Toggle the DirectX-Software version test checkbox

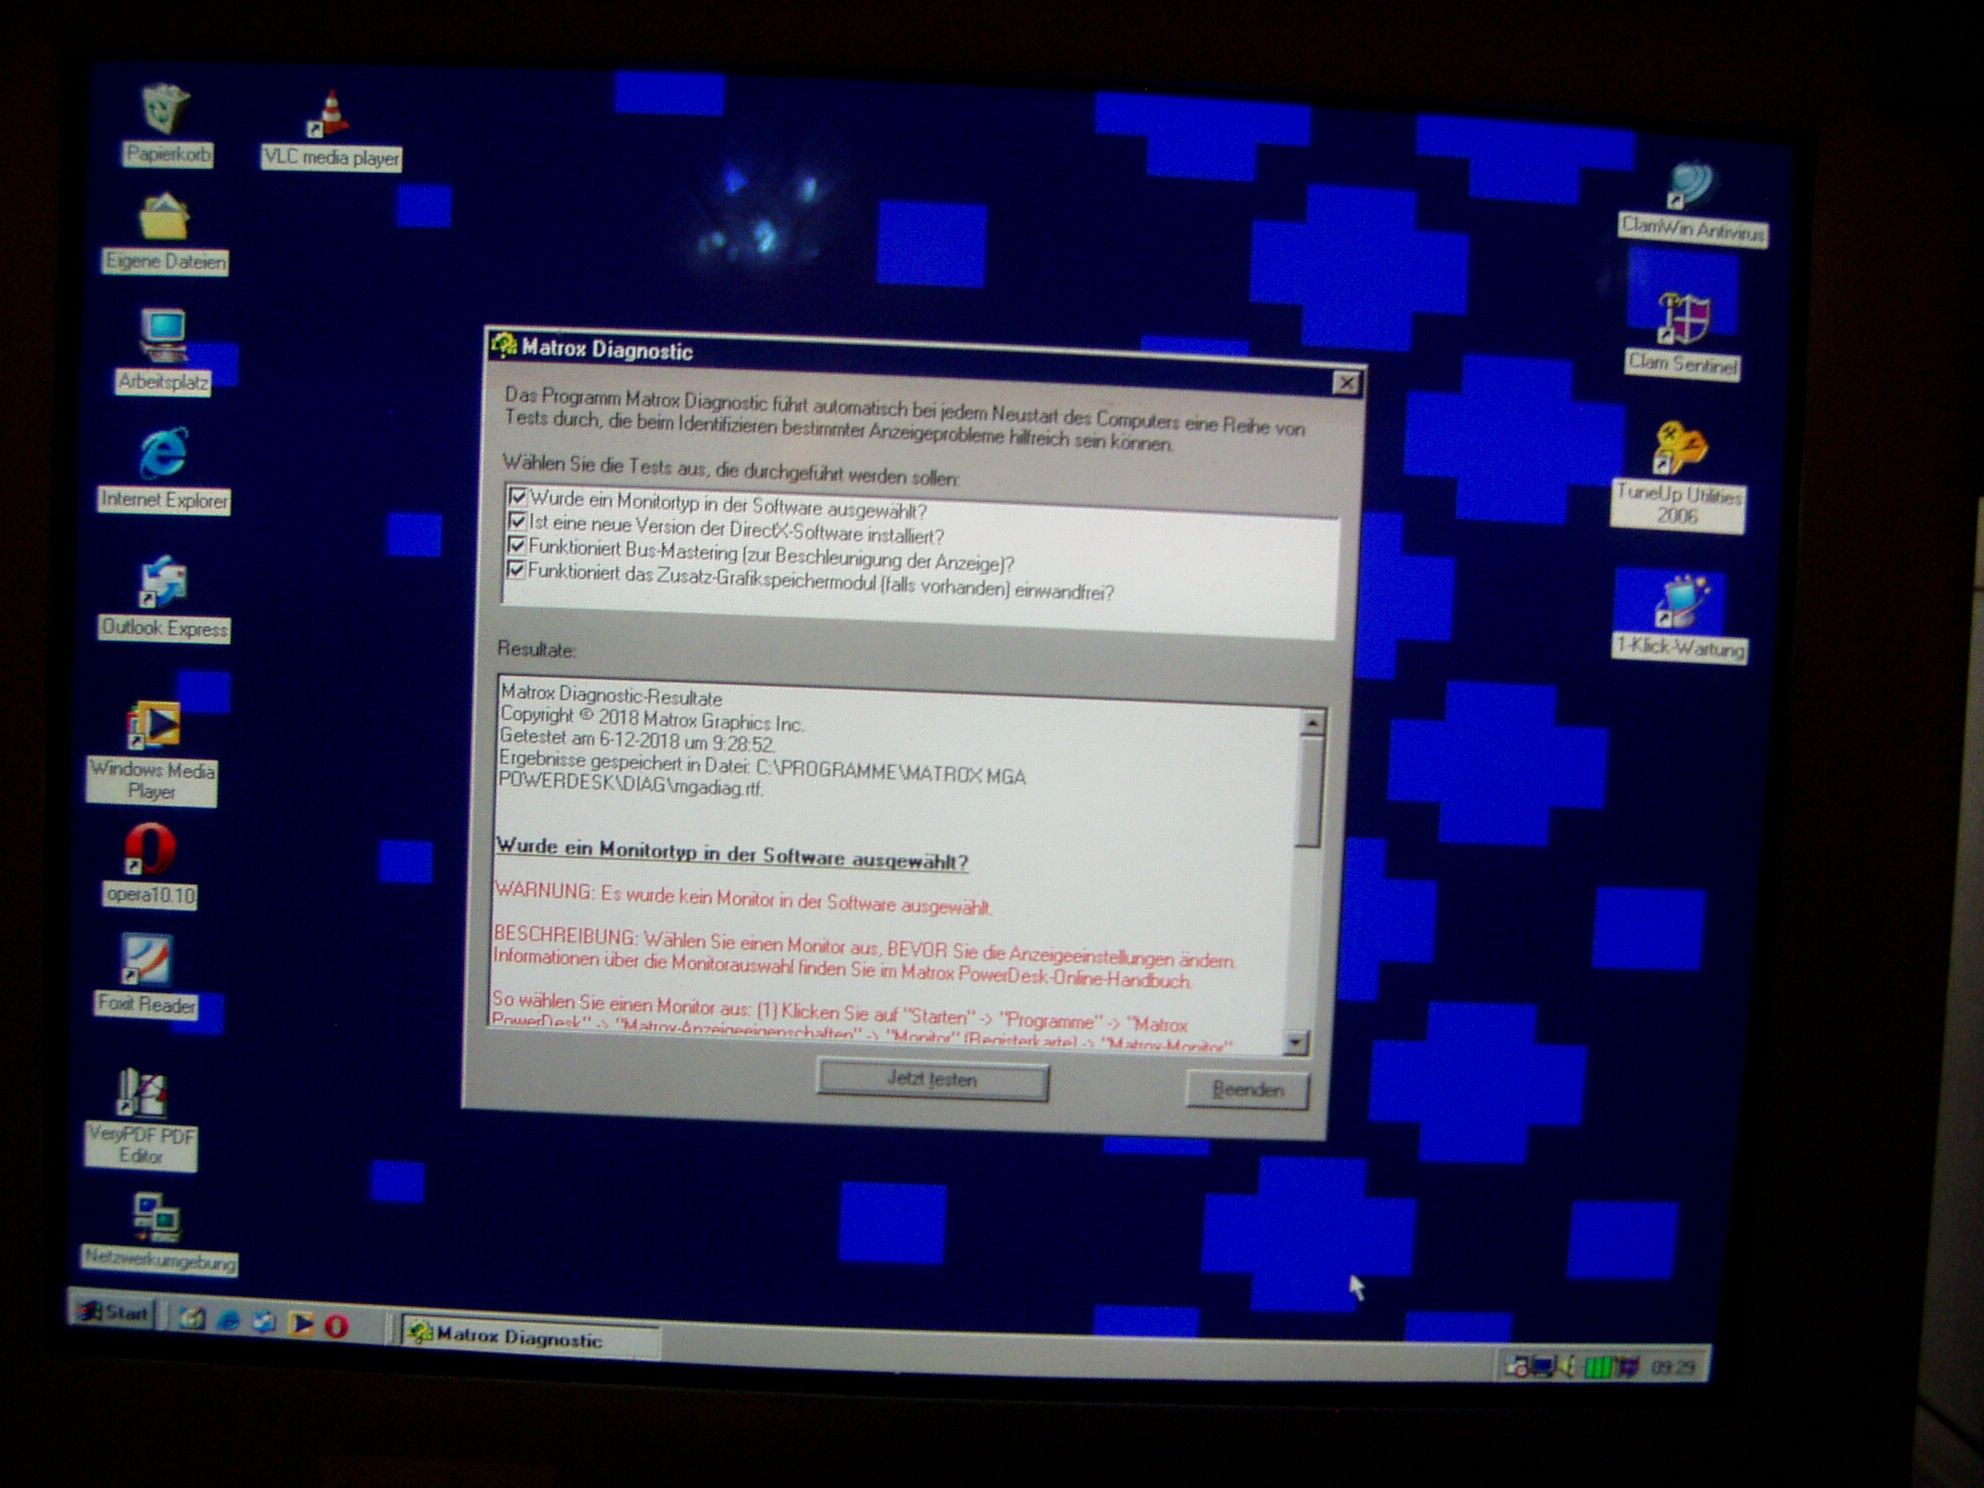(x=517, y=521)
